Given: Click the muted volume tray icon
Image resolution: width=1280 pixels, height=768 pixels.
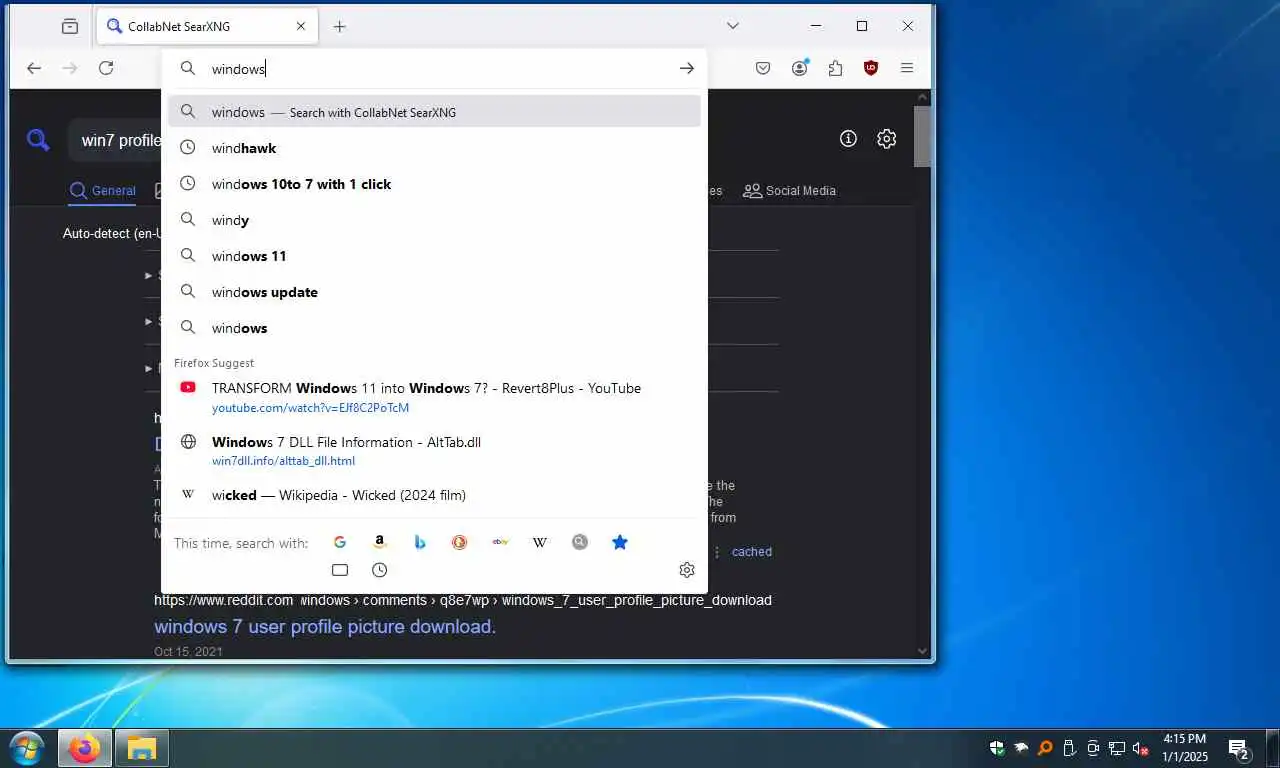Looking at the screenshot, I should (x=1141, y=748).
